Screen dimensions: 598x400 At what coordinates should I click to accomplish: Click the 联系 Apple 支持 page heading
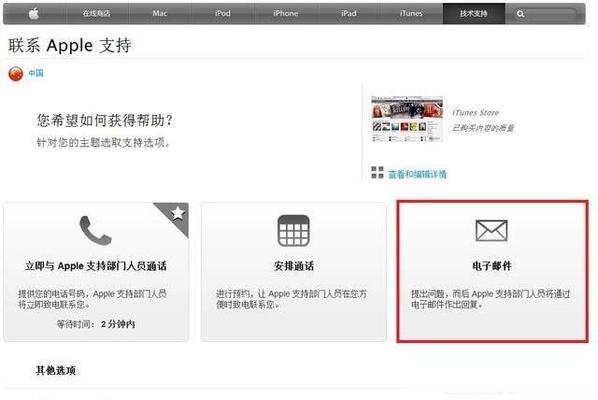click(70, 45)
